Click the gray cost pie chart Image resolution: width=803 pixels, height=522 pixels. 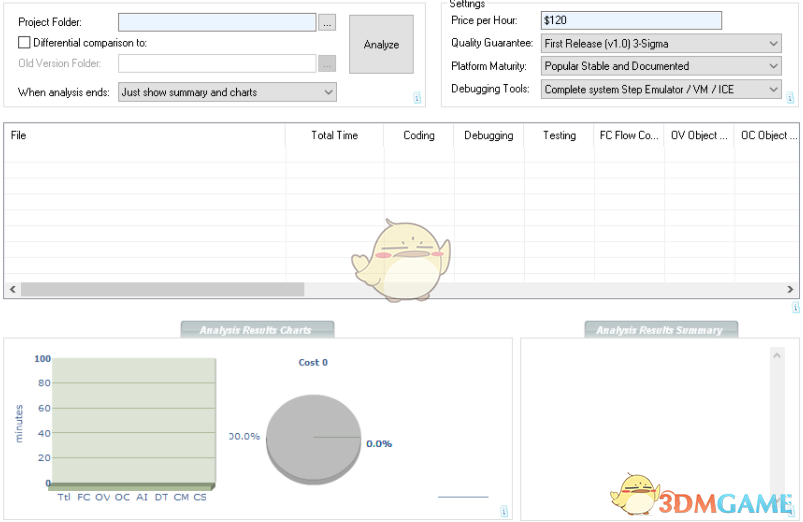tap(313, 440)
